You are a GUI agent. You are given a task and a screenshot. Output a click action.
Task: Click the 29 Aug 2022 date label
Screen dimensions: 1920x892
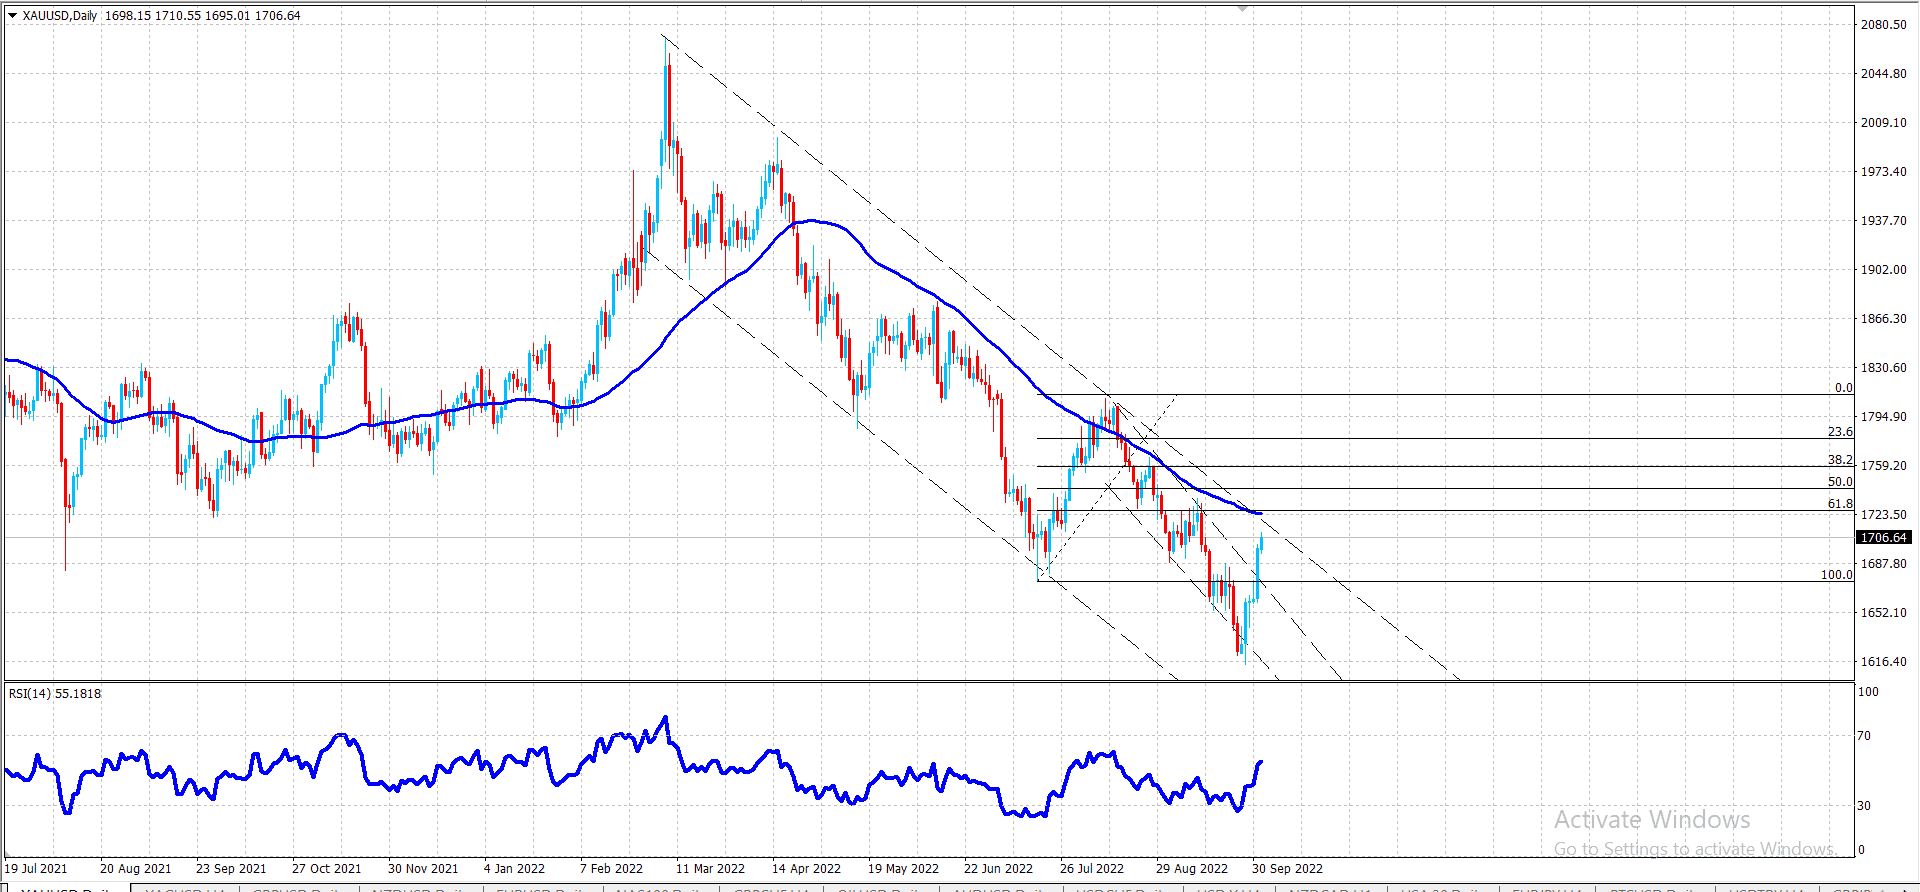tap(1192, 869)
